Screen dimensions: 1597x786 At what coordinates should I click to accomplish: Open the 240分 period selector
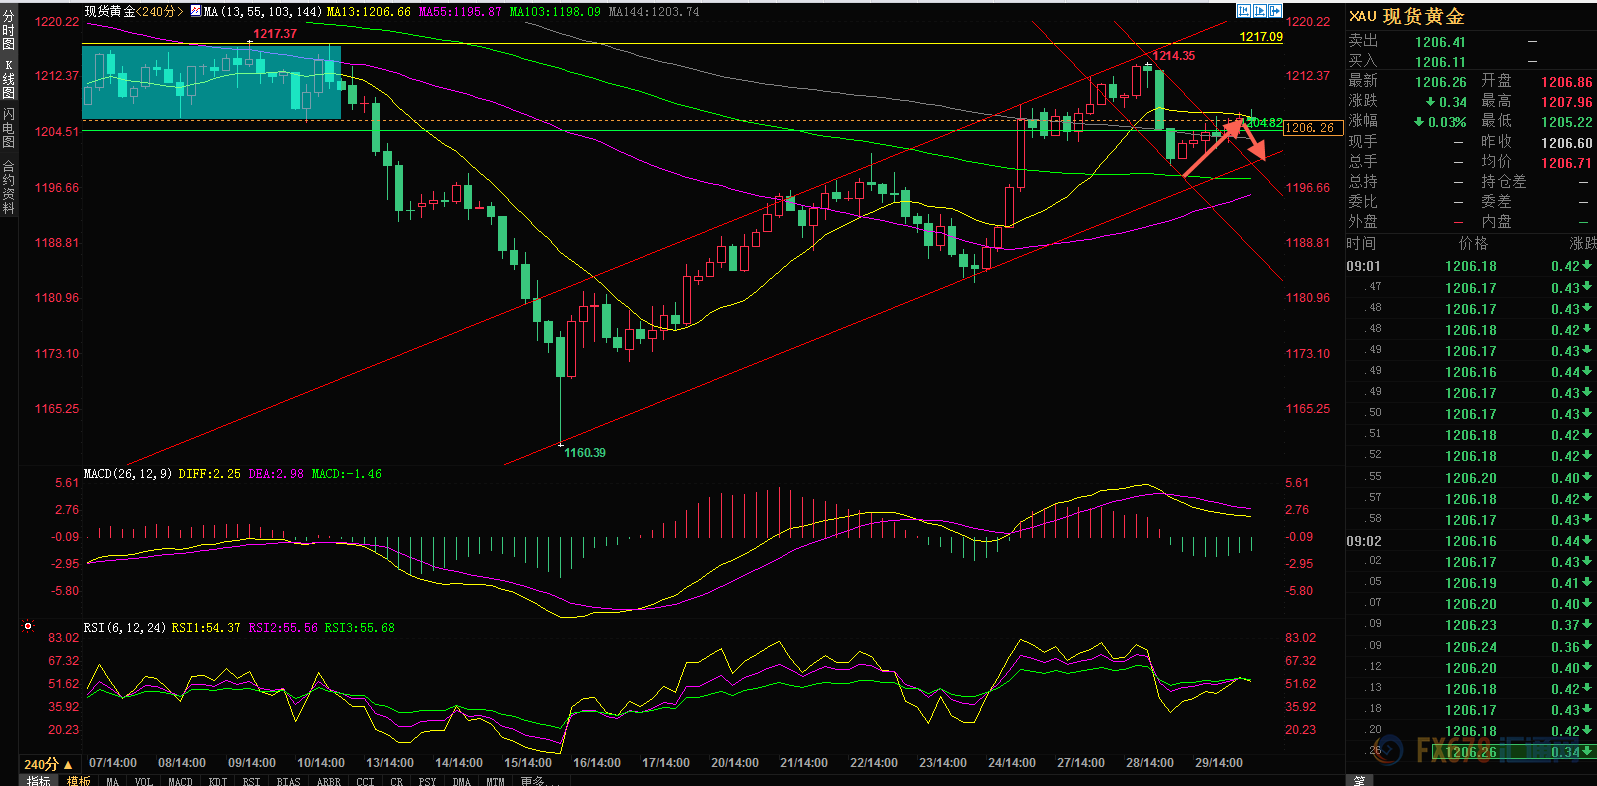48,764
